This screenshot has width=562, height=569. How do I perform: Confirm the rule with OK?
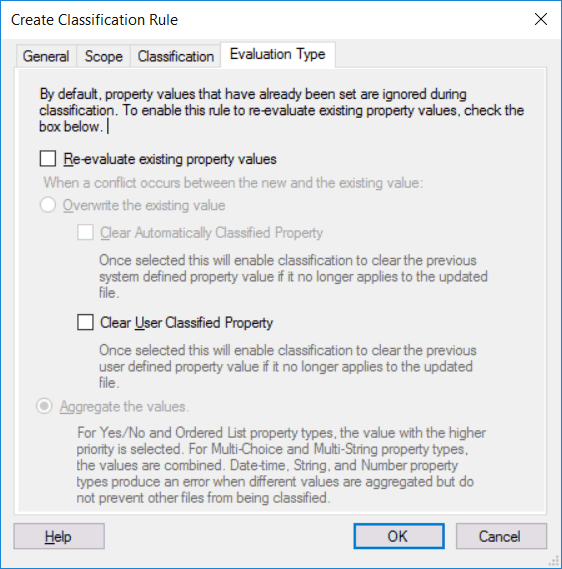click(x=399, y=536)
